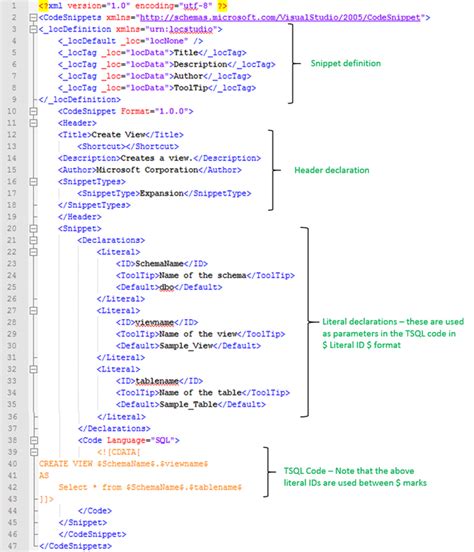Collapse the Code Language="SQL" fold toggle
This screenshot has width=474, height=552.
click(x=33, y=440)
